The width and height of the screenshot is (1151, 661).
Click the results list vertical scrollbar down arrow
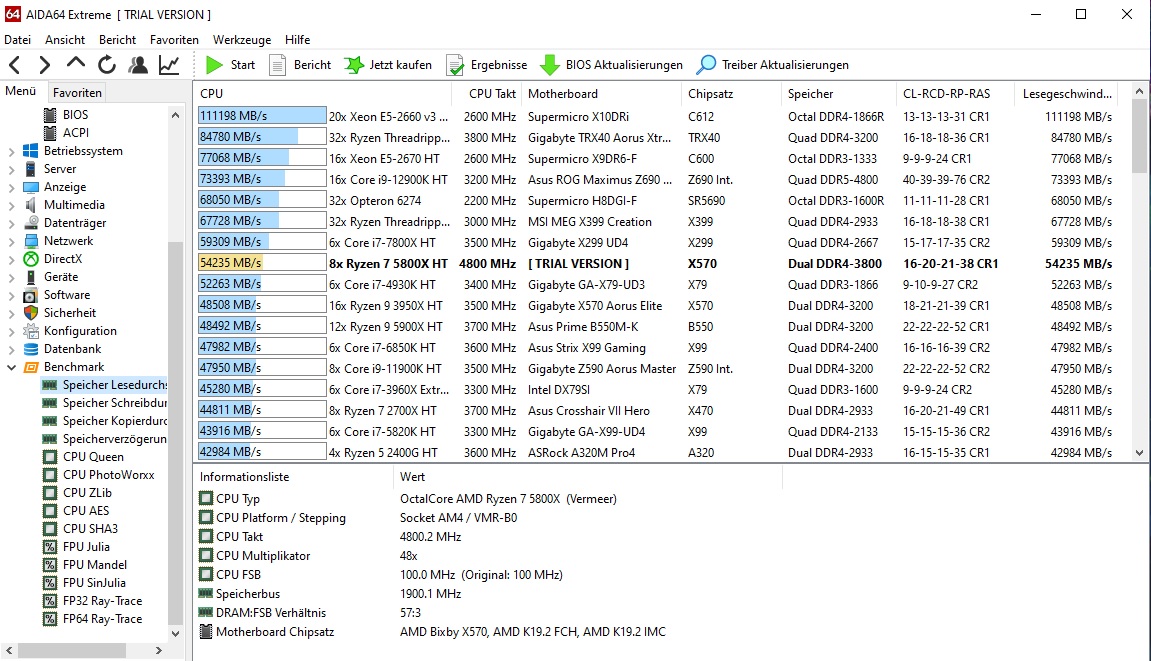(1139, 453)
